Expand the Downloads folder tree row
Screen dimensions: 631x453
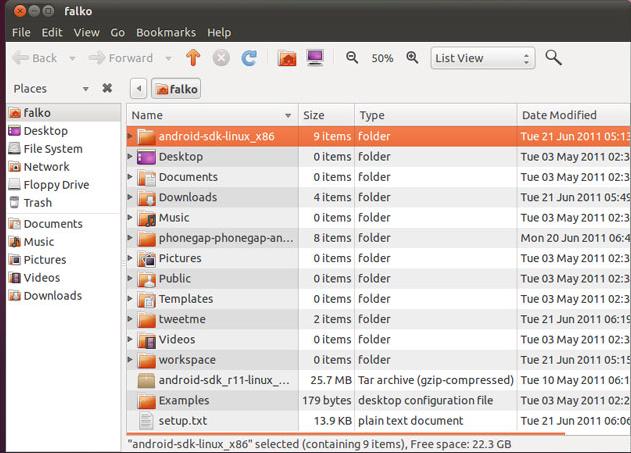(x=130, y=198)
